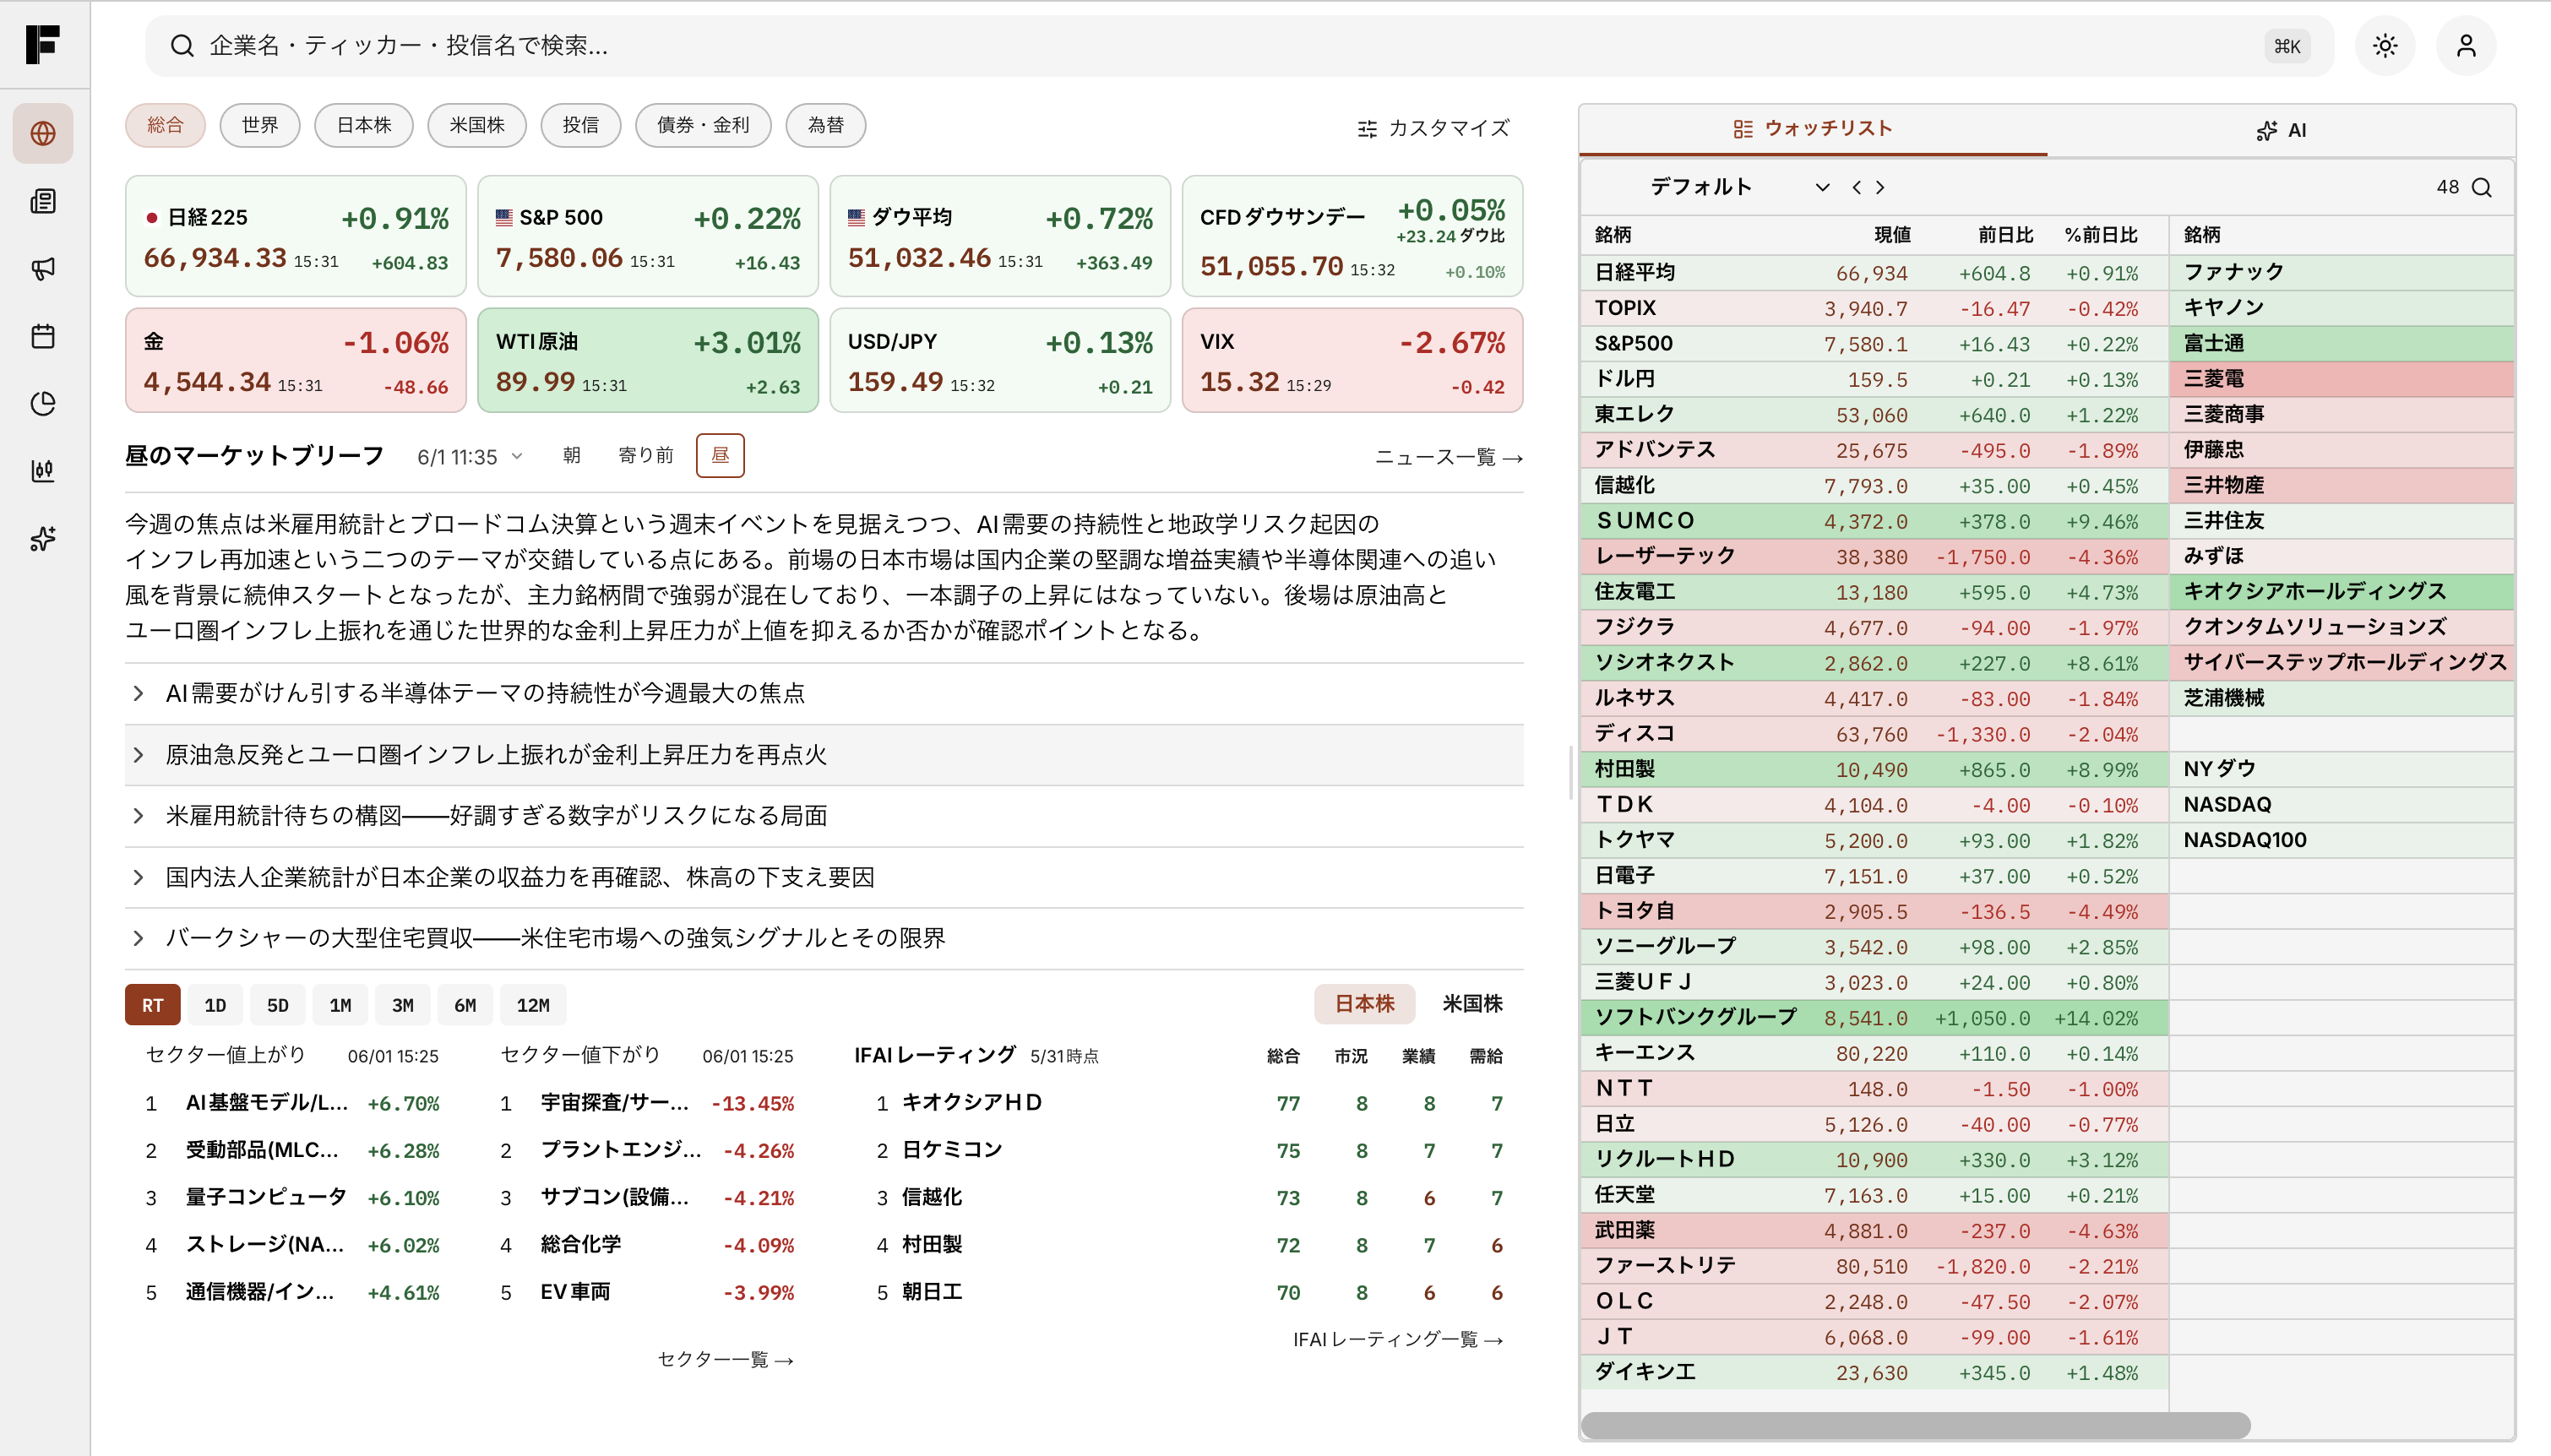This screenshot has width=2551, height=1456.
Task: Click the watchlist horizontal scrollbar
Action: [1915, 1424]
